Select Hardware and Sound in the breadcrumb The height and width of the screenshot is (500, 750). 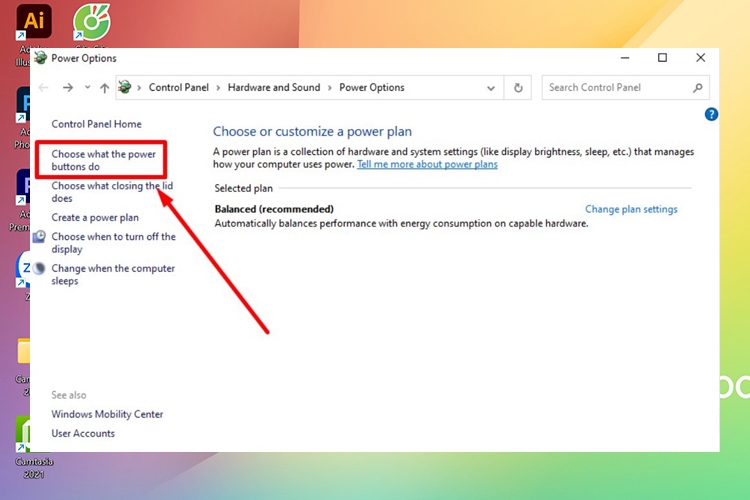[274, 88]
